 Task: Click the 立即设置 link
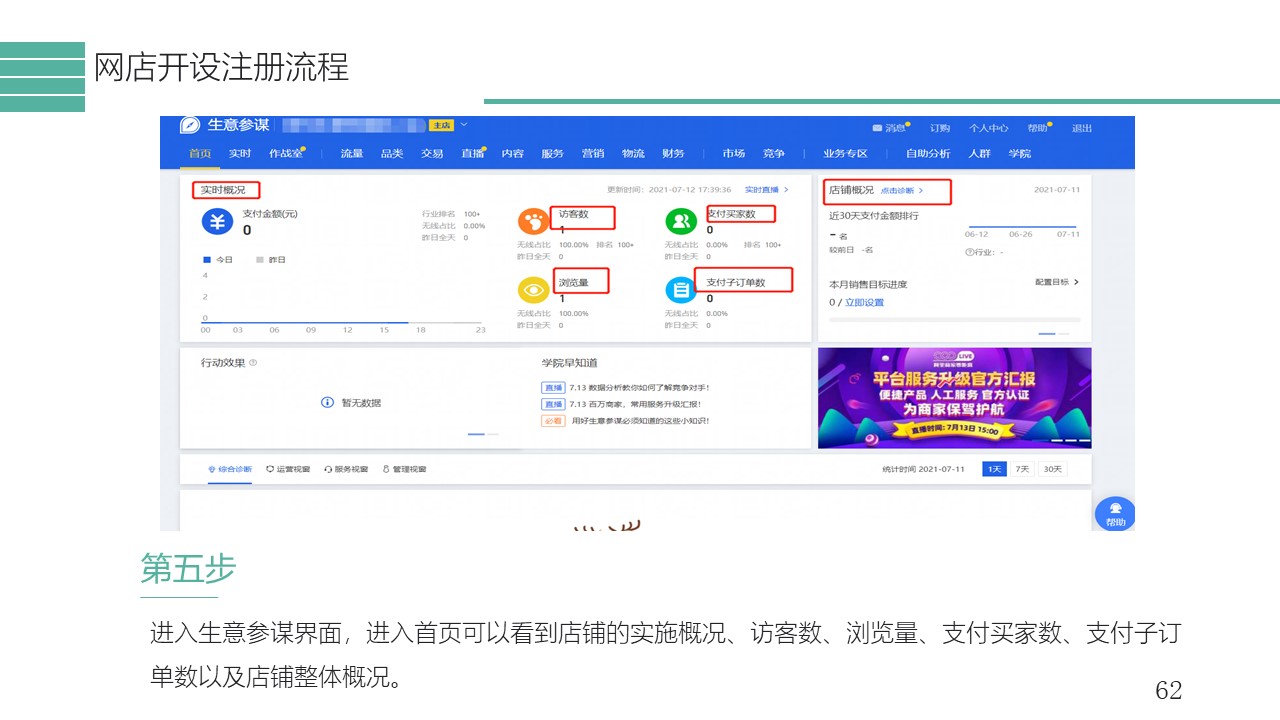tap(864, 303)
